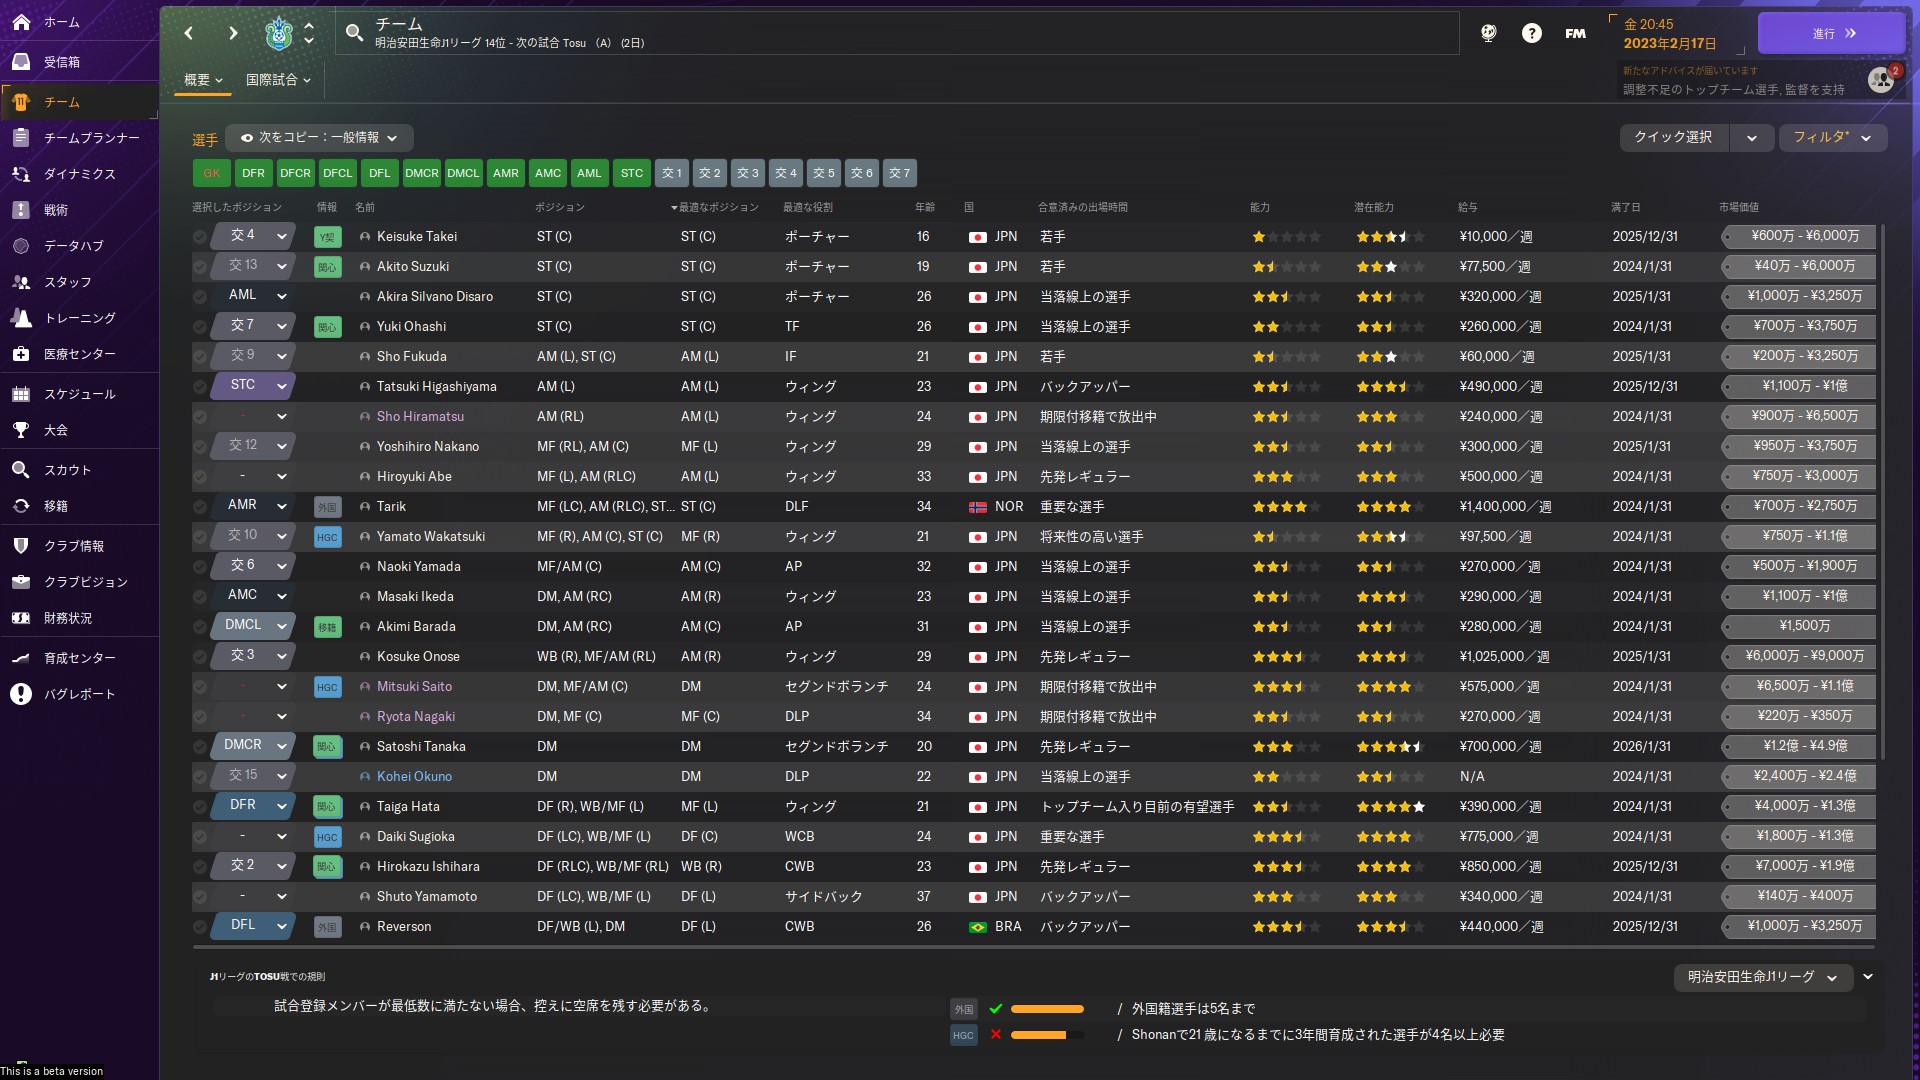Expand the フィルタ dropdown
The height and width of the screenshot is (1080, 1920).
[x=1832, y=138]
